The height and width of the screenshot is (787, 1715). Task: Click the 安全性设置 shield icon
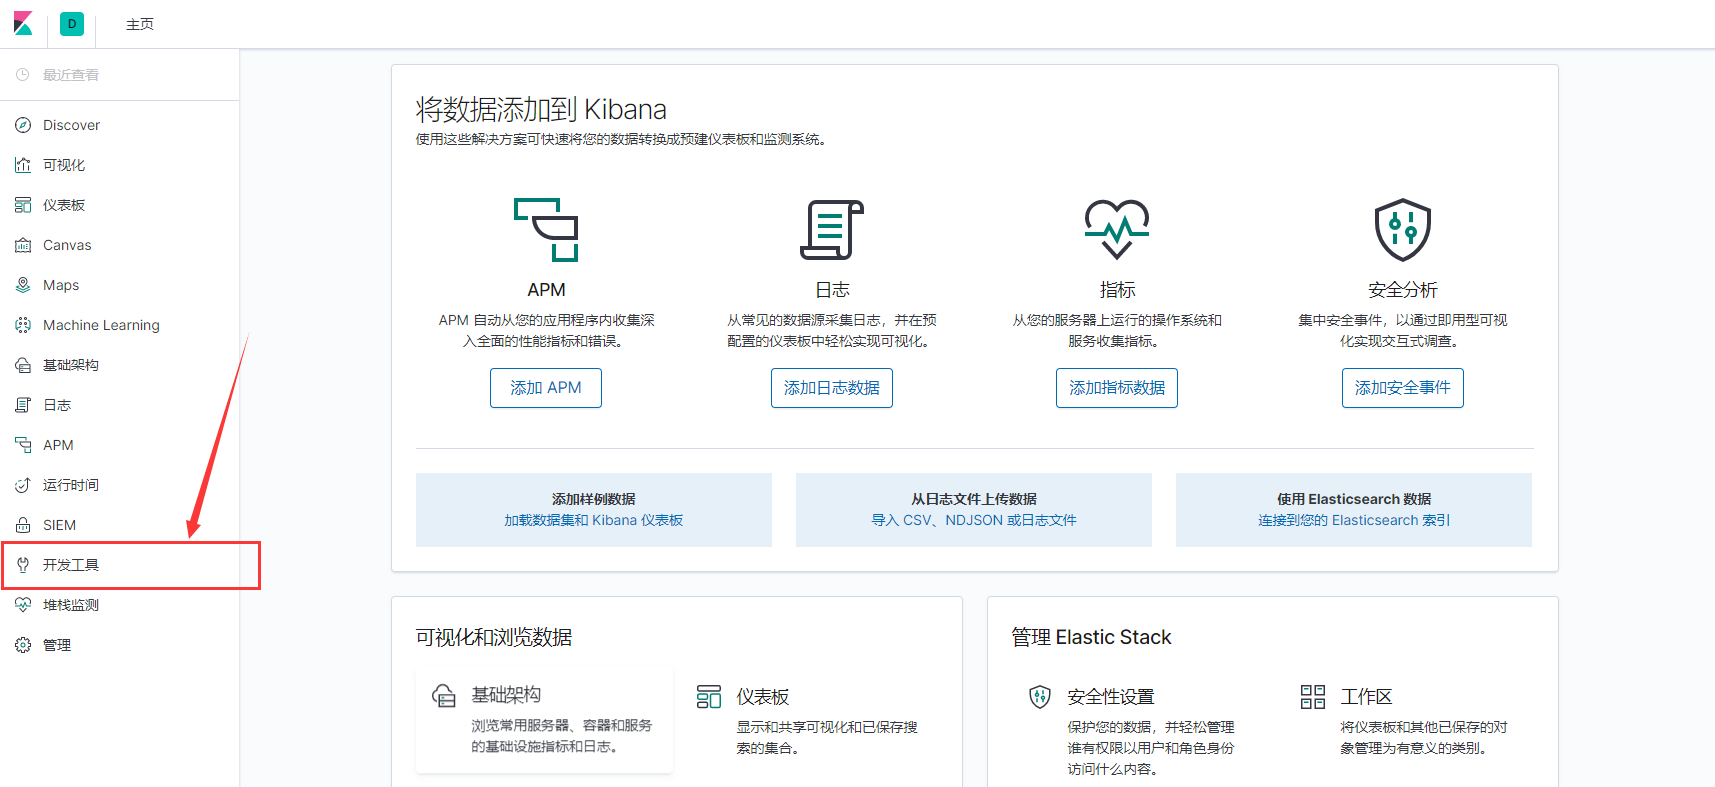coord(1040,697)
